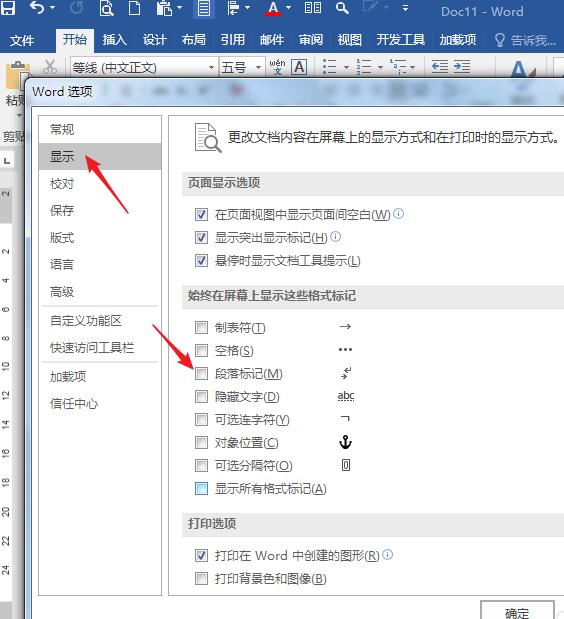Image resolution: width=564 pixels, height=619 pixels.
Task: Click the Save icon in quick access toolbar
Action: point(8,8)
